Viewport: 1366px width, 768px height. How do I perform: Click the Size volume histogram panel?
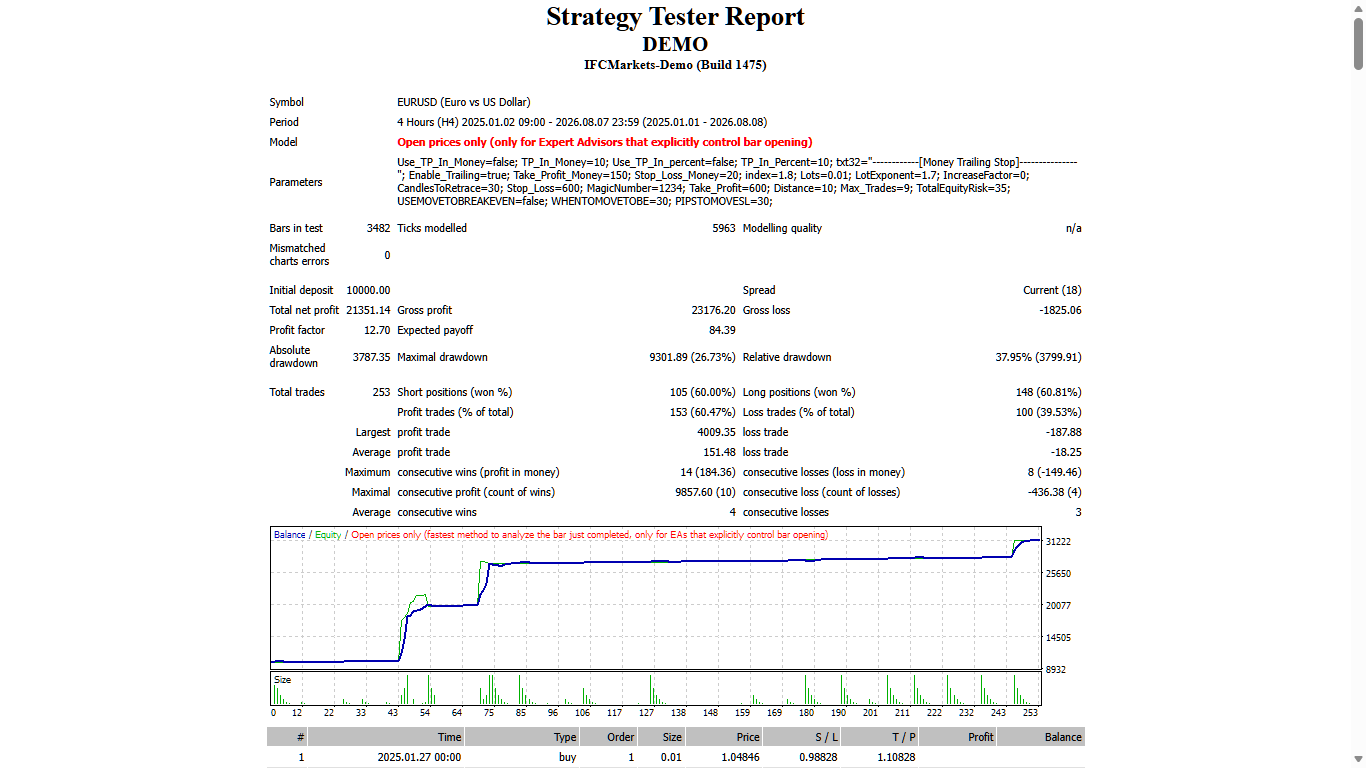[x=655, y=689]
